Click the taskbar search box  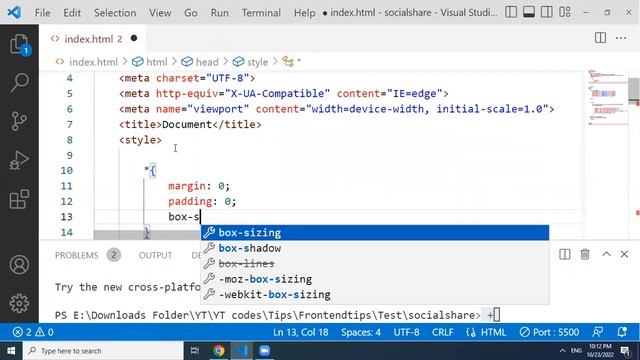click(103, 351)
